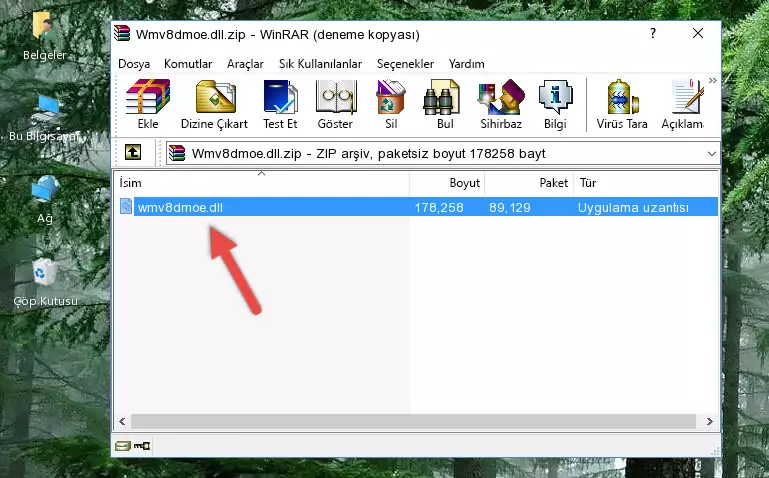Open the Dosya menu
Viewport: 769px width, 478px height.
point(134,64)
